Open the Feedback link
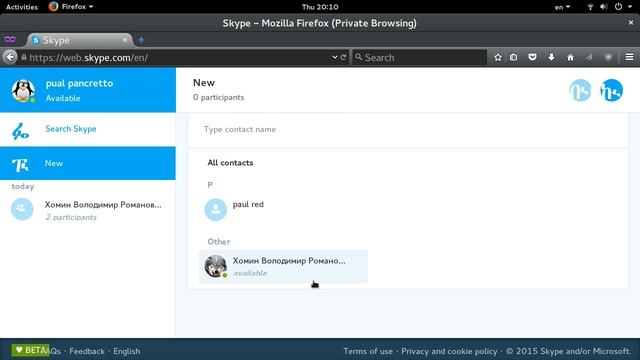Image resolution: width=640 pixels, height=360 pixels. 87,351
